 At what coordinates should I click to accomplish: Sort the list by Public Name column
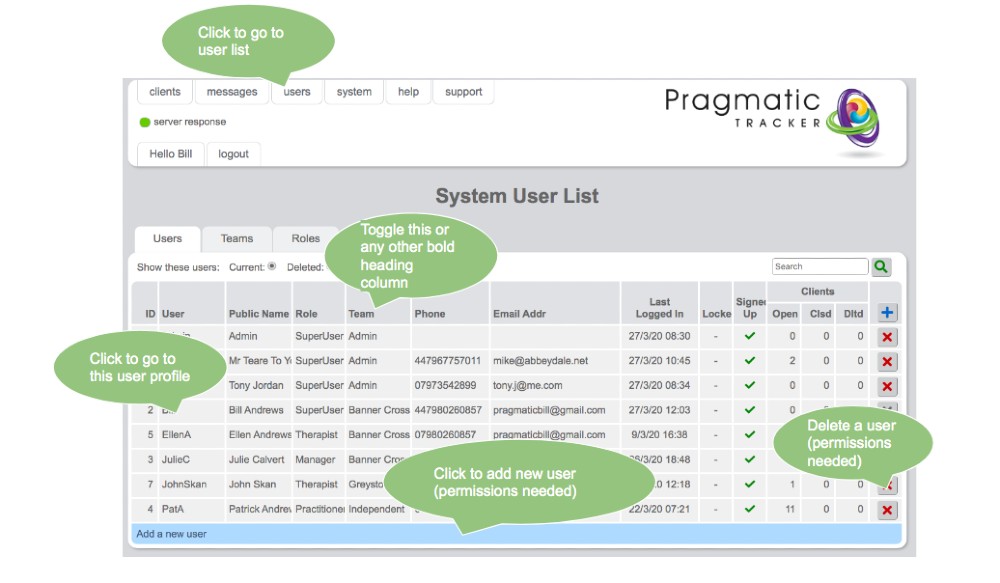258,314
